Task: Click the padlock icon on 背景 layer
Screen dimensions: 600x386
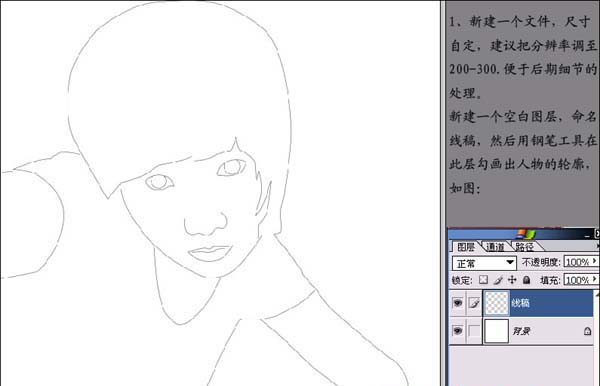Action: 587,331
